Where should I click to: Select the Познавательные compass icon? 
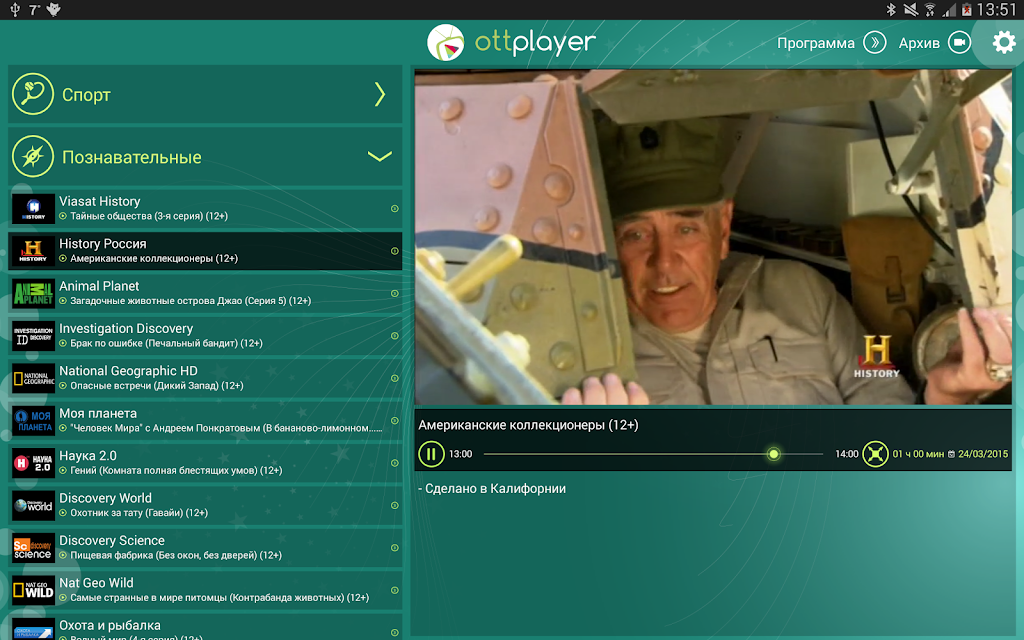coord(33,156)
